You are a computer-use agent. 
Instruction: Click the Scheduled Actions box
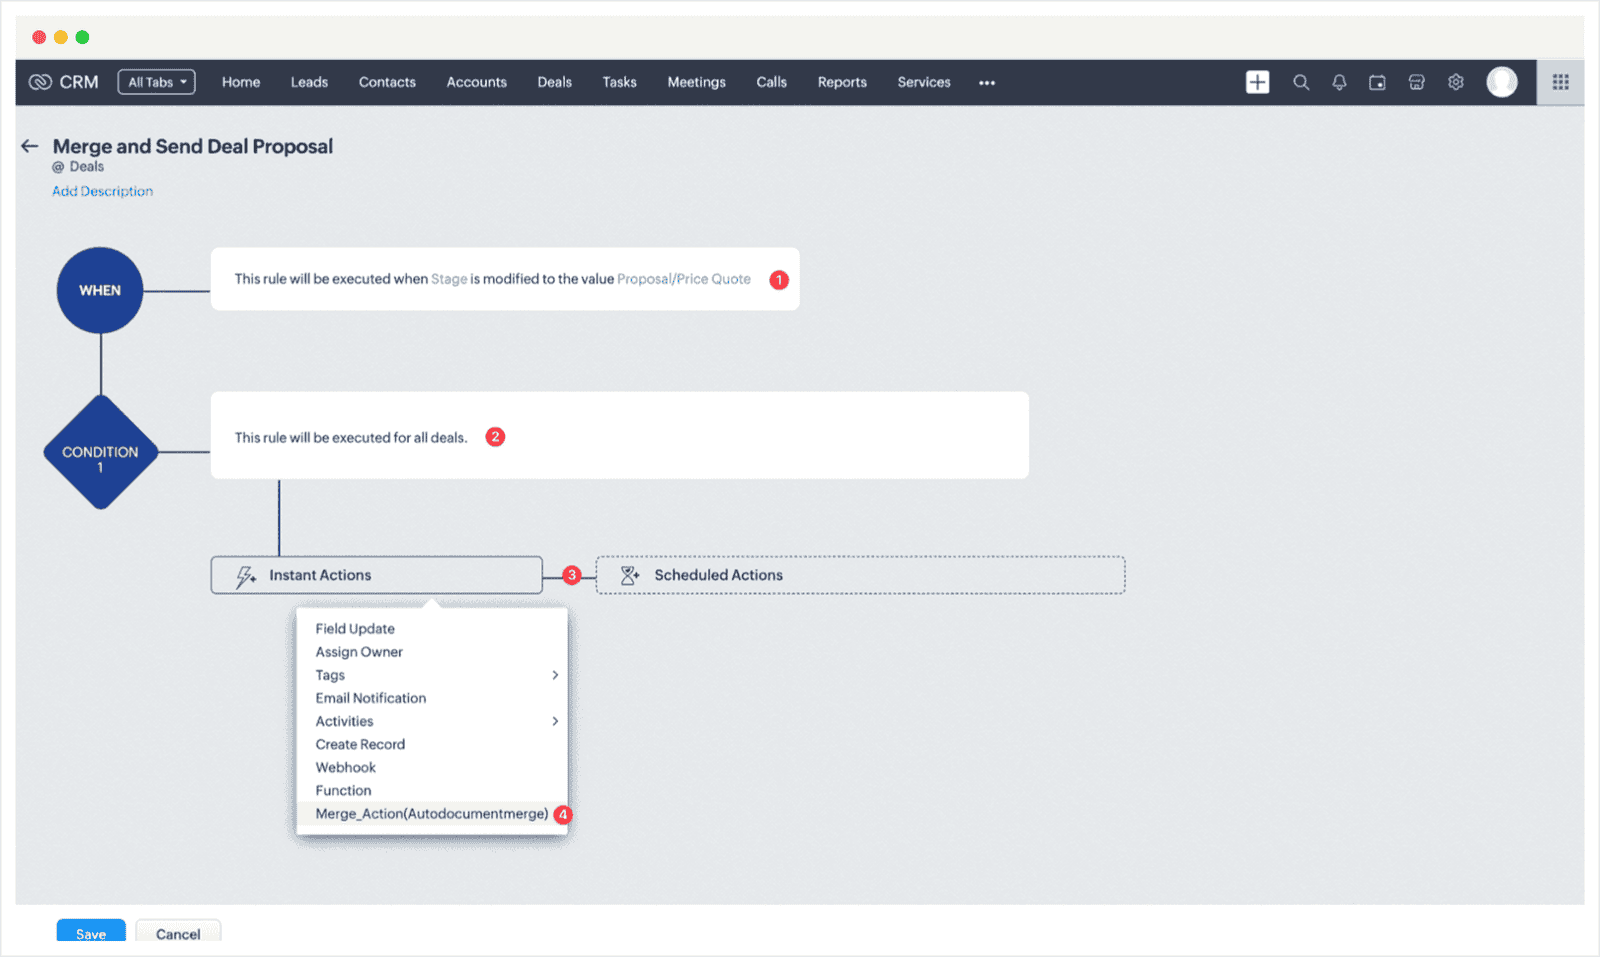(860, 575)
